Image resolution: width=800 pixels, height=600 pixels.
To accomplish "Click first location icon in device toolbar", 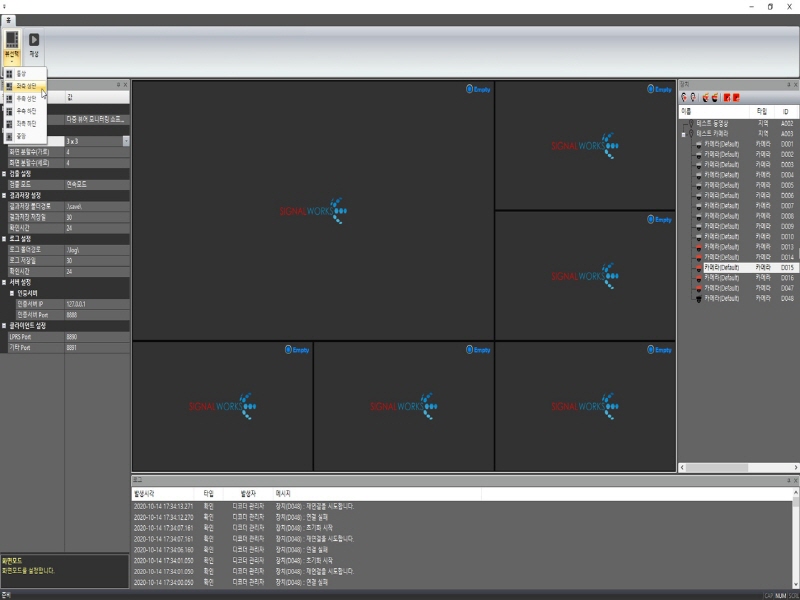I will point(684,97).
